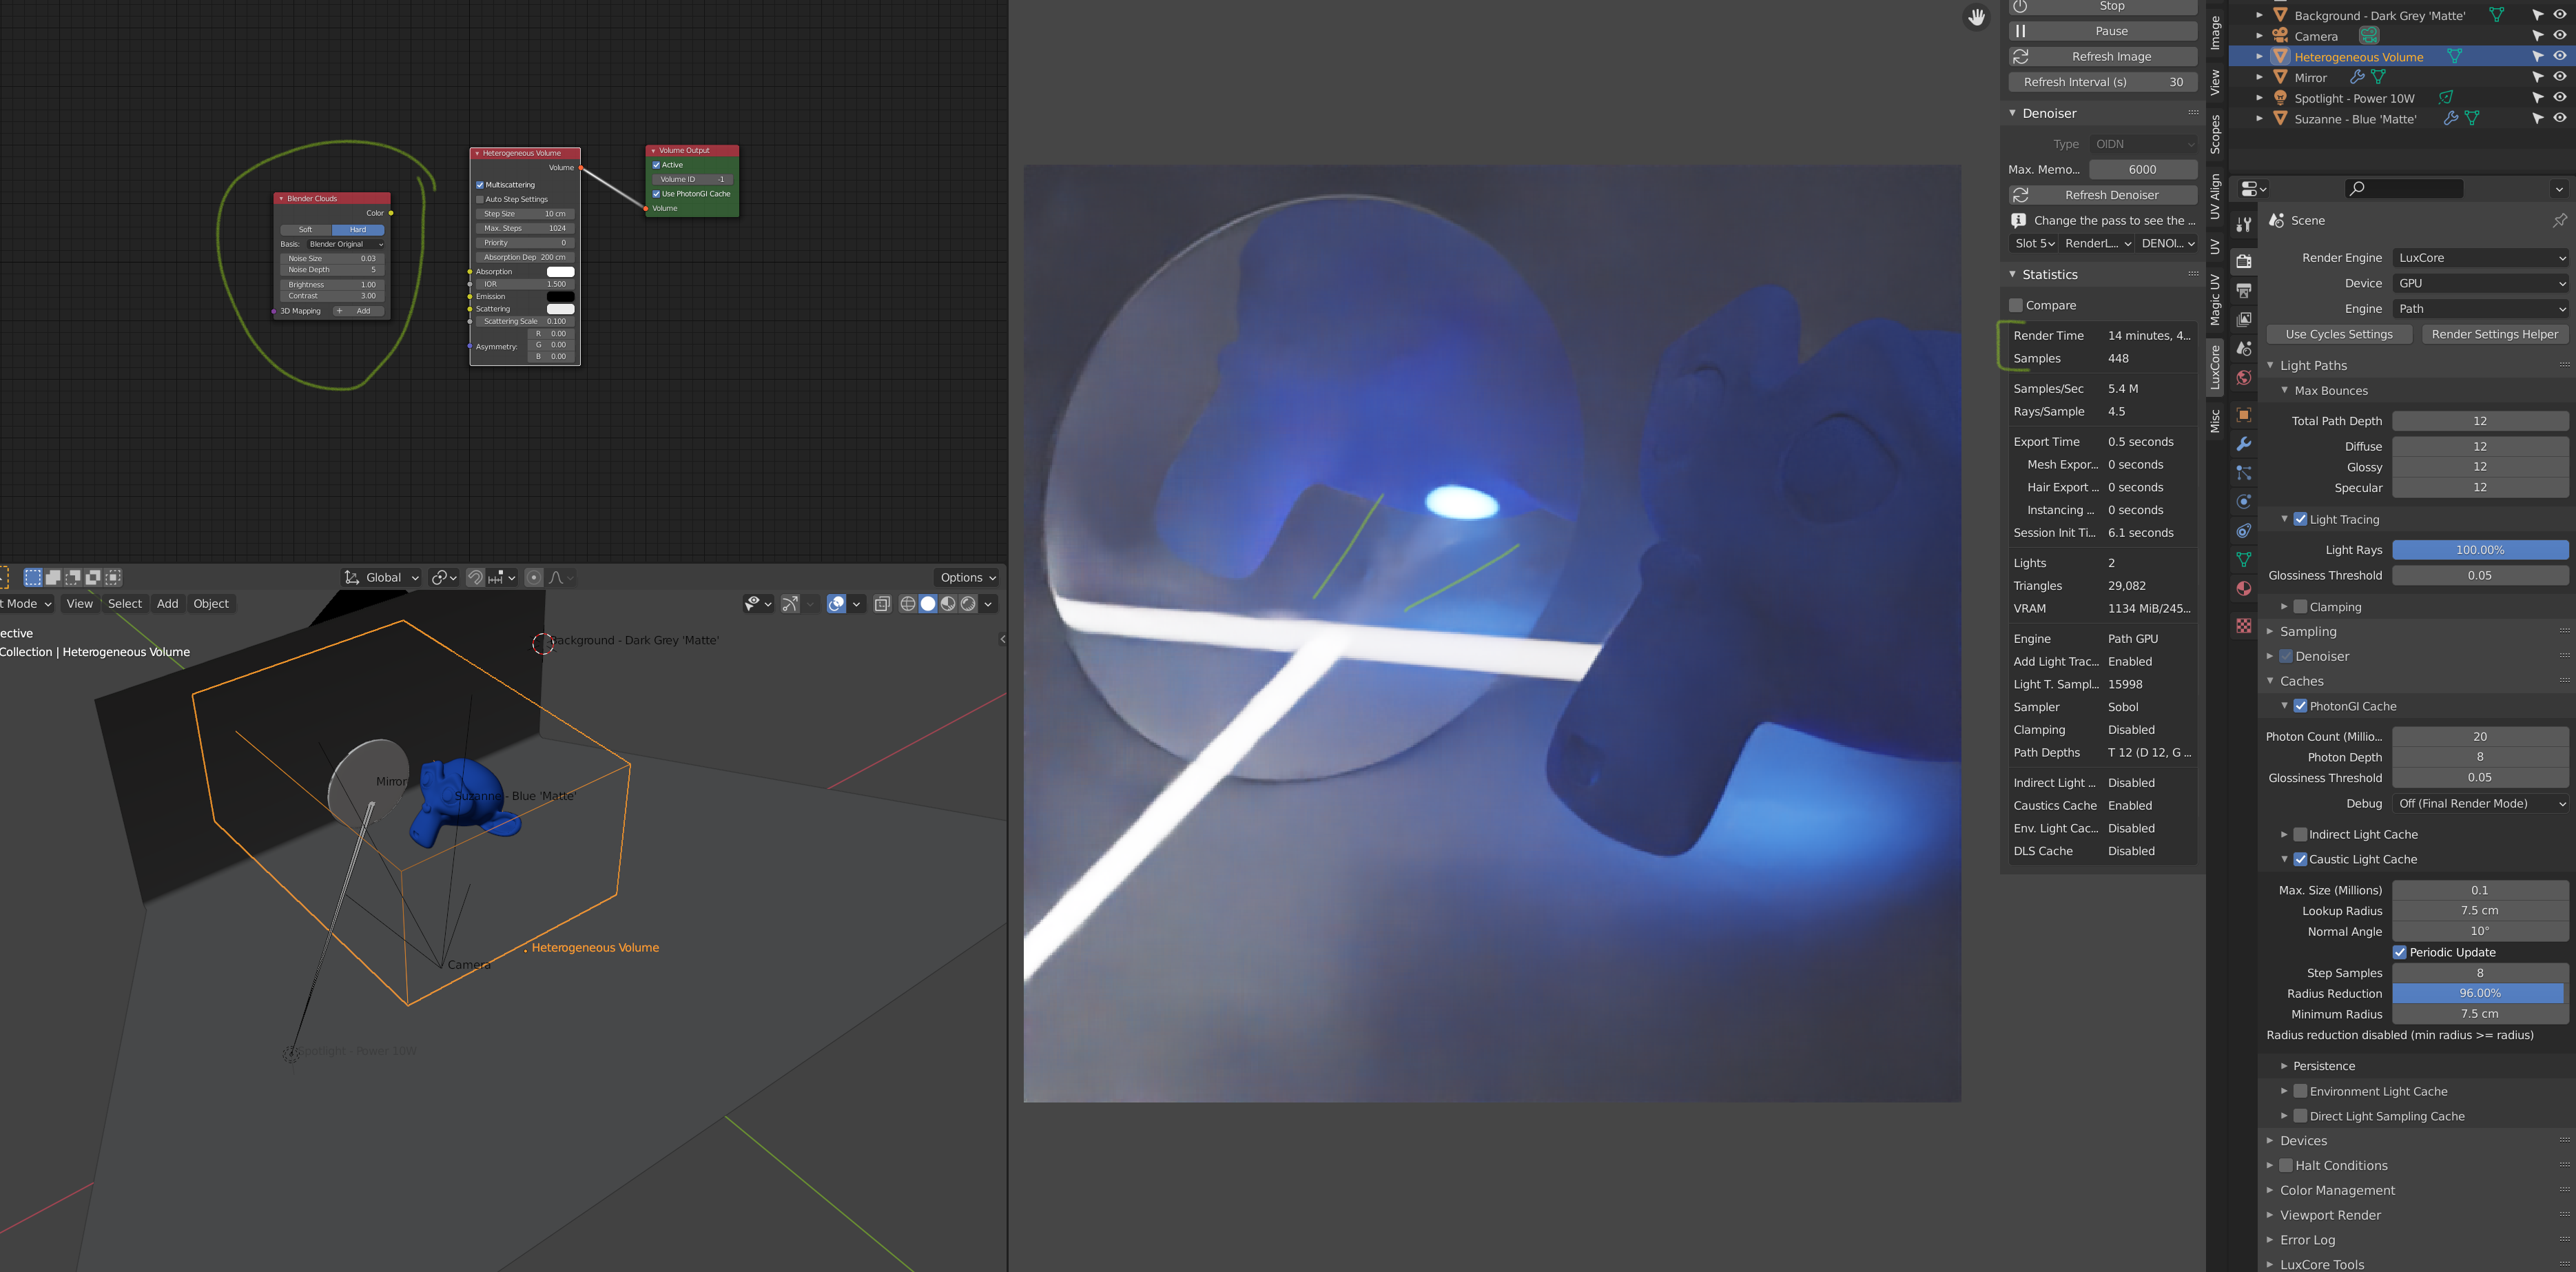This screenshot has width=2576, height=1272.
Task: Toggle X-ray view in viewport header
Action: (882, 604)
